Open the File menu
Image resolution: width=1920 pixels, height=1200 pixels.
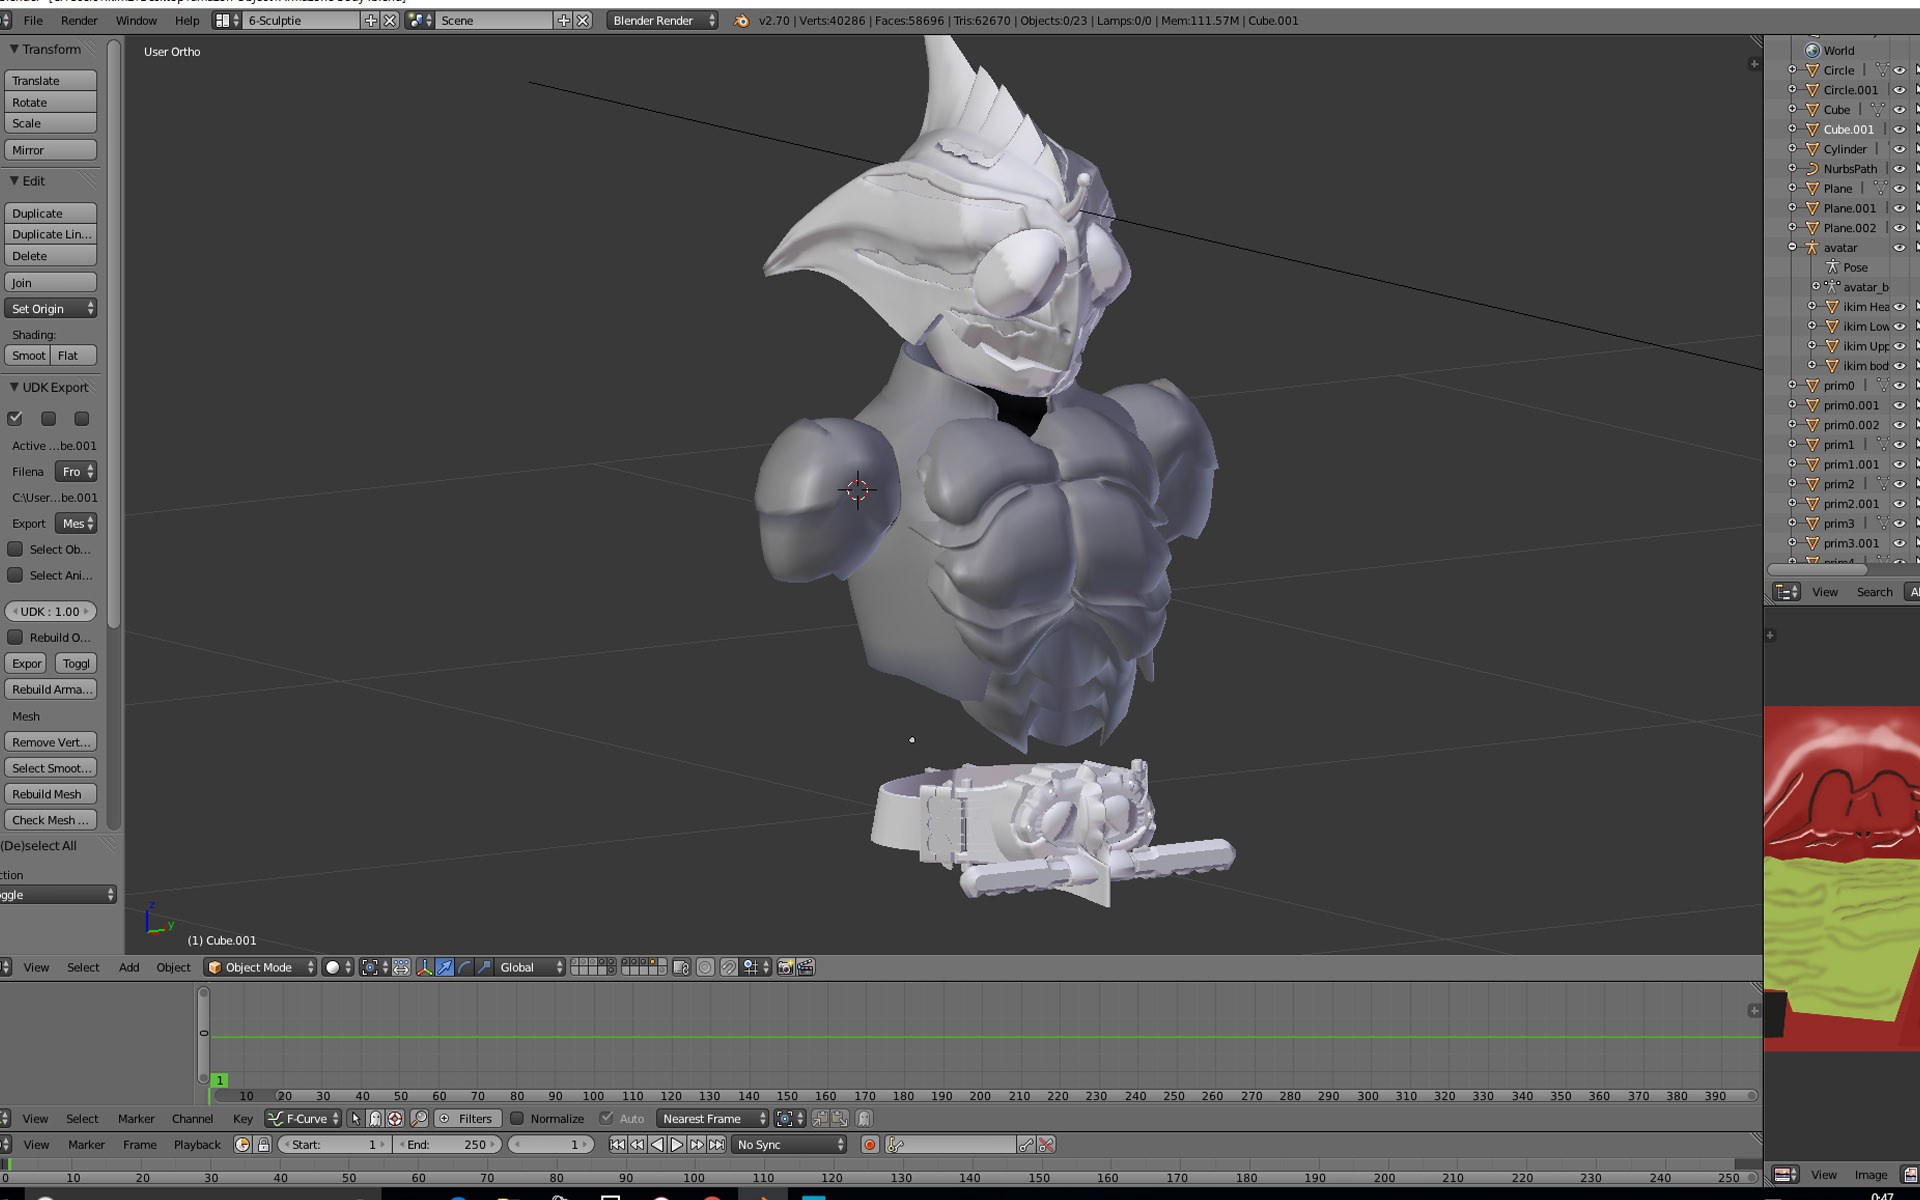click(x=33, y=20)
